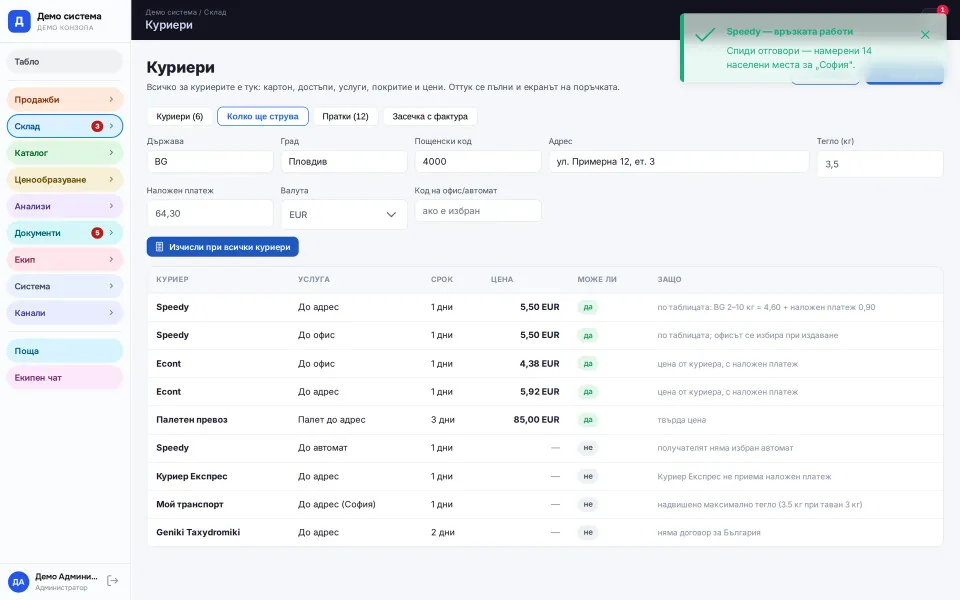The image size is (960, 600).
Task: Open the Валута EUR dropdown
Action: 343,214
